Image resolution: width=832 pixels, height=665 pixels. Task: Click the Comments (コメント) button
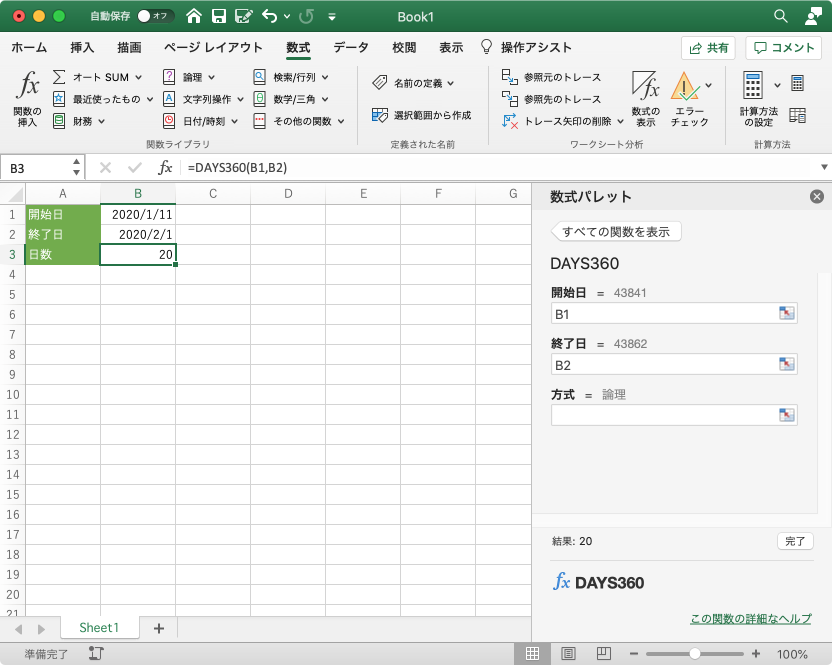click(x=784, y=48)
